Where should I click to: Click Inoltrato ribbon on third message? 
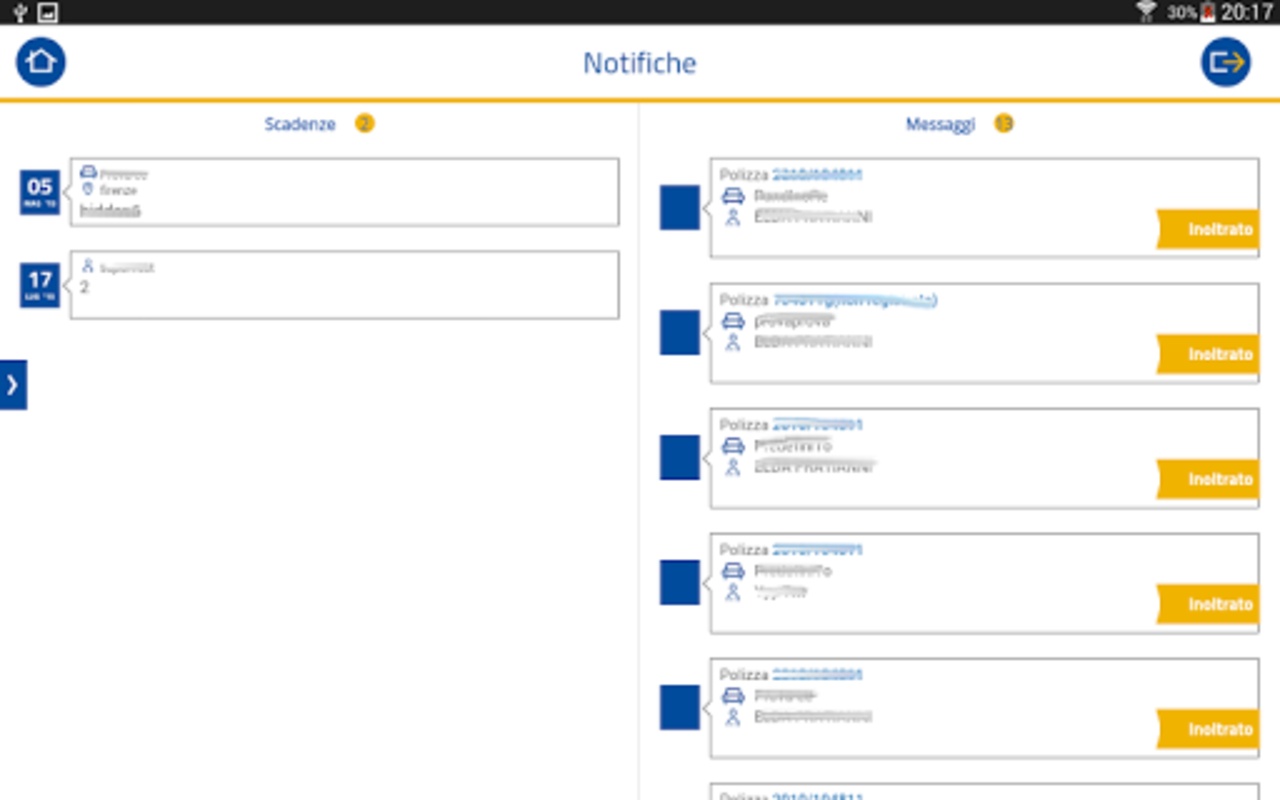pos(1208,479)
